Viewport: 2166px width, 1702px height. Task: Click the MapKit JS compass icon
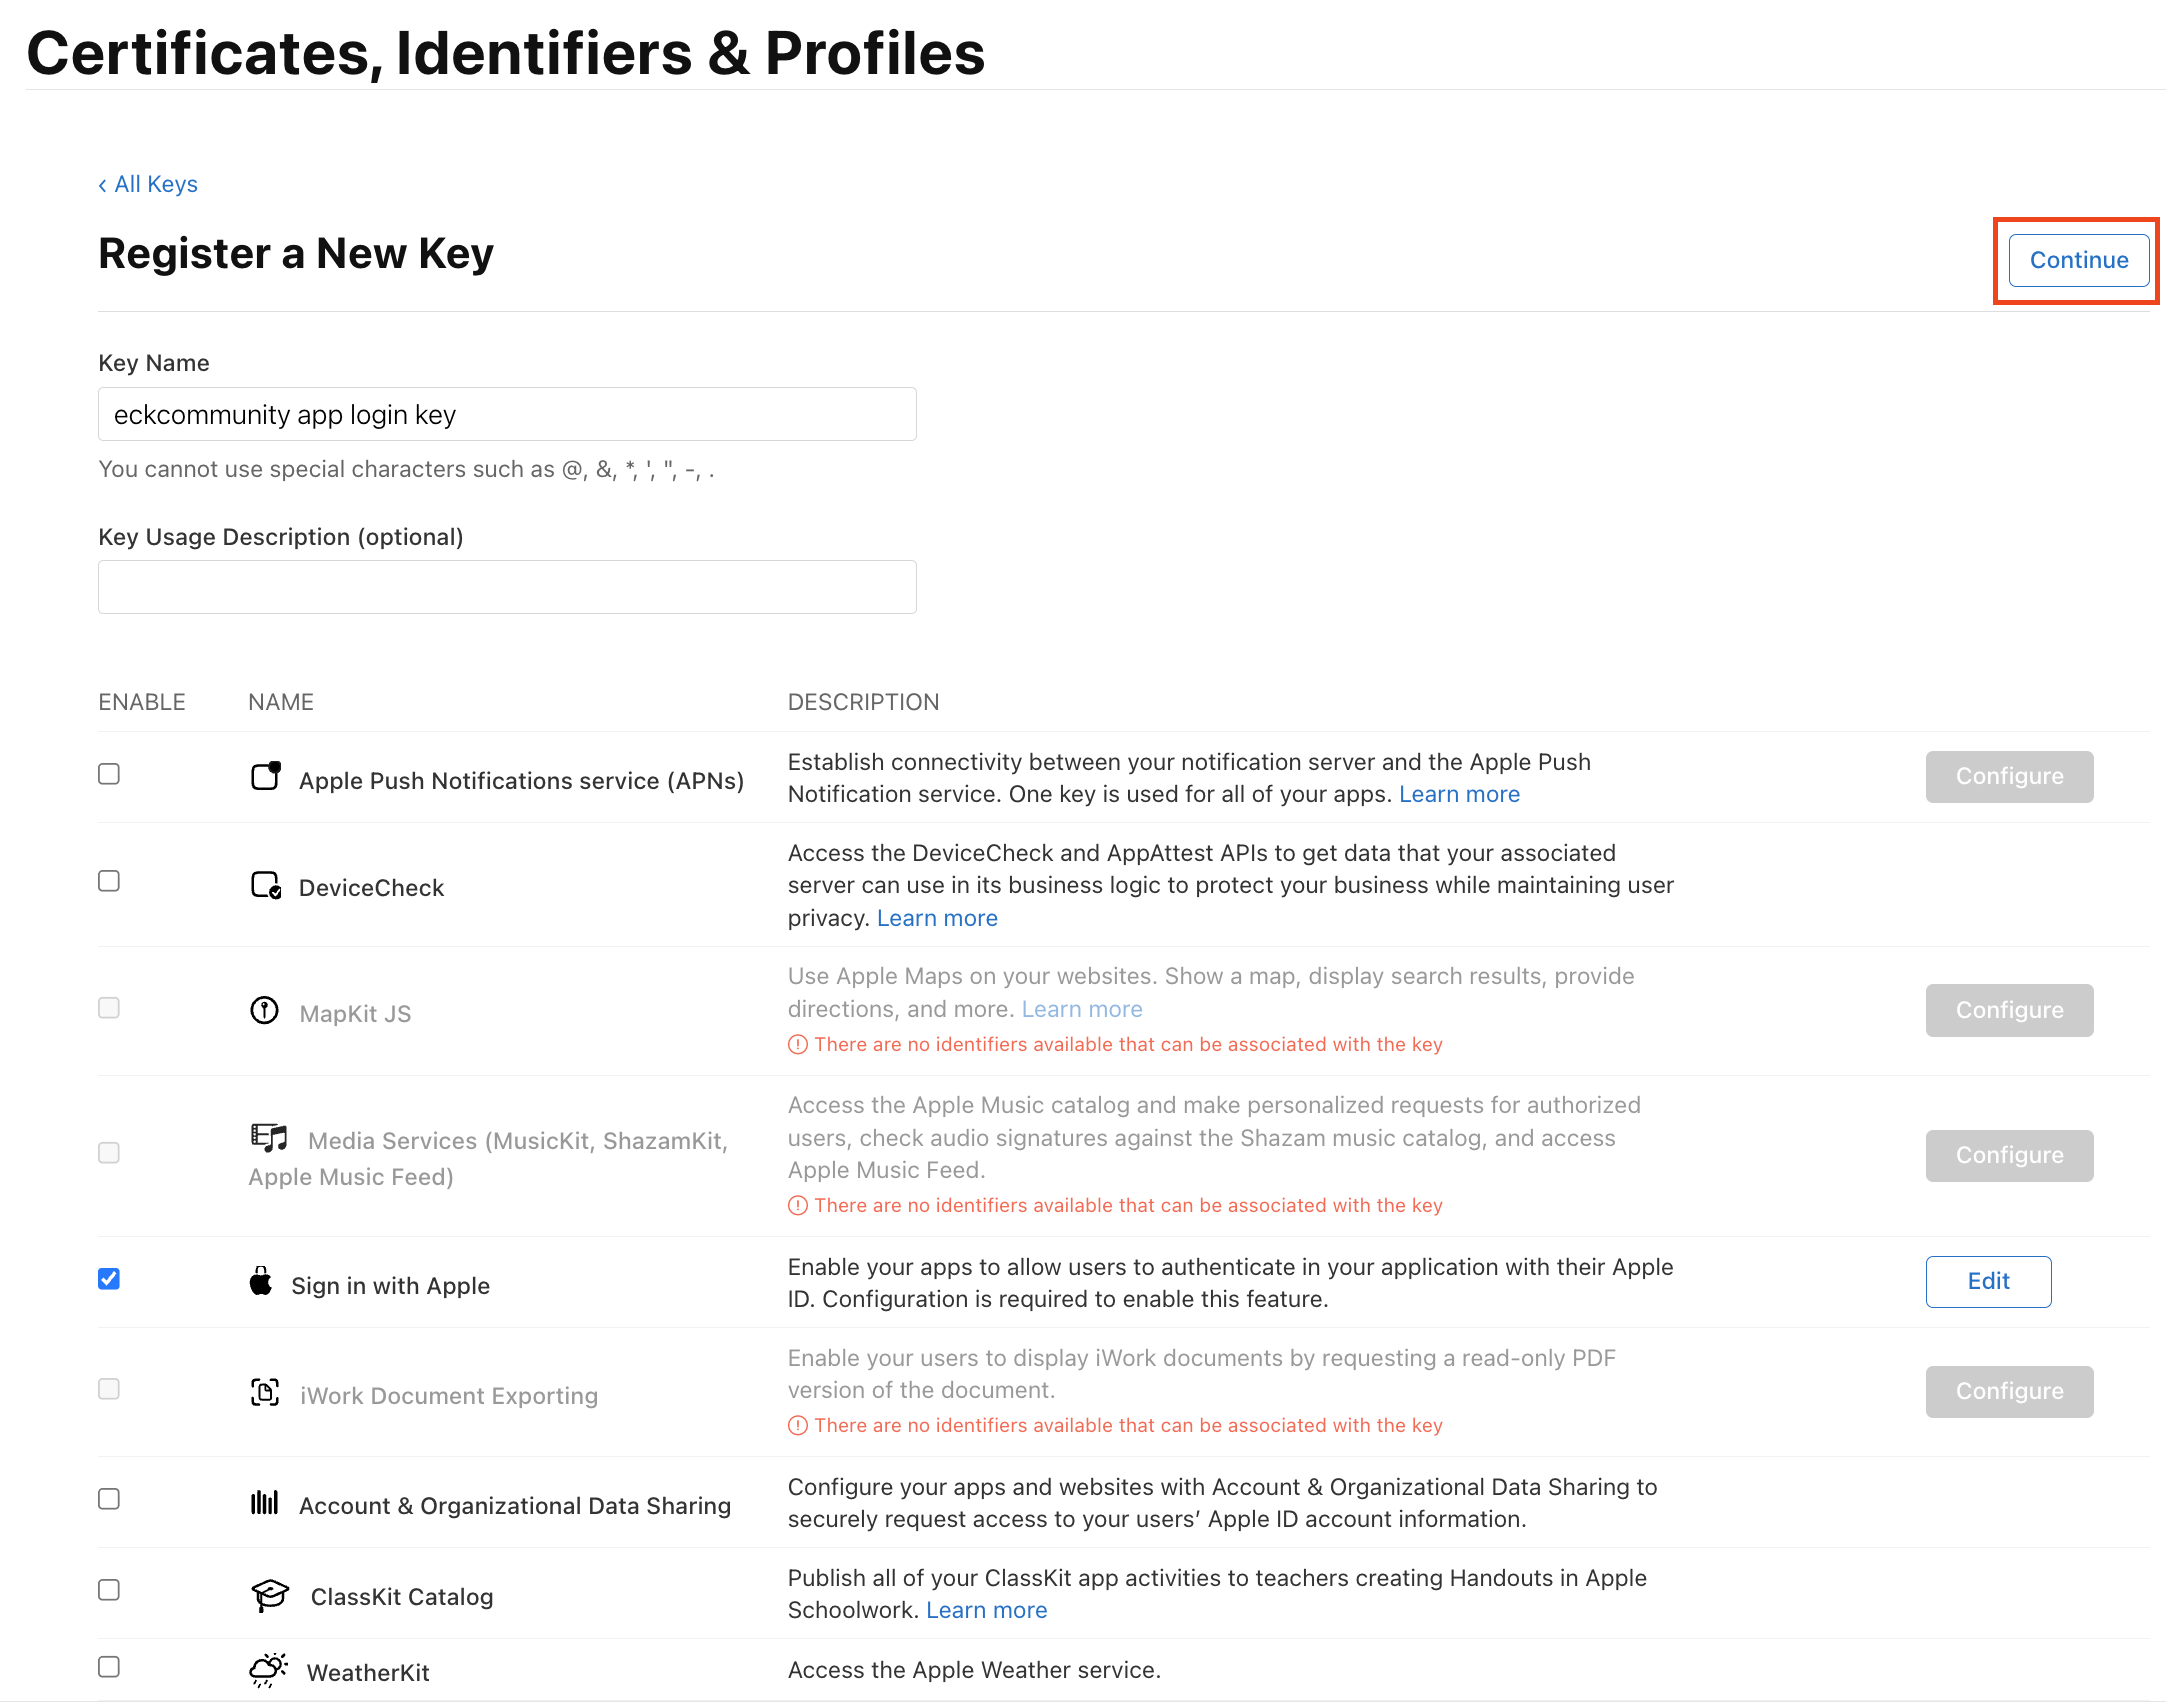(x=264, y=1011)
